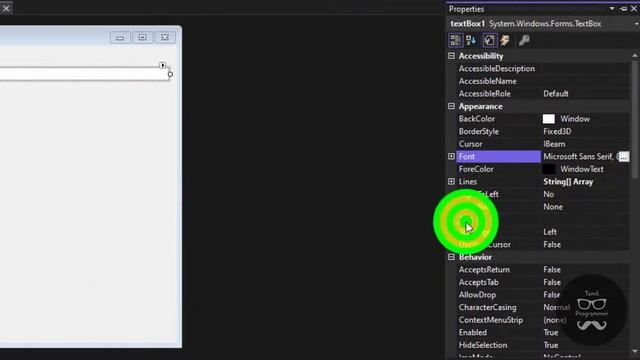
Task: Show the Properties page icon
Action: [x=489, y=40]
